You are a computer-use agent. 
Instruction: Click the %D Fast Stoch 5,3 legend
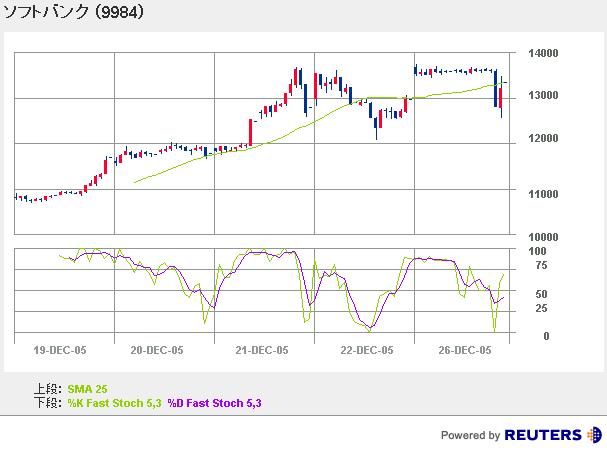click(x=214, y=403)
